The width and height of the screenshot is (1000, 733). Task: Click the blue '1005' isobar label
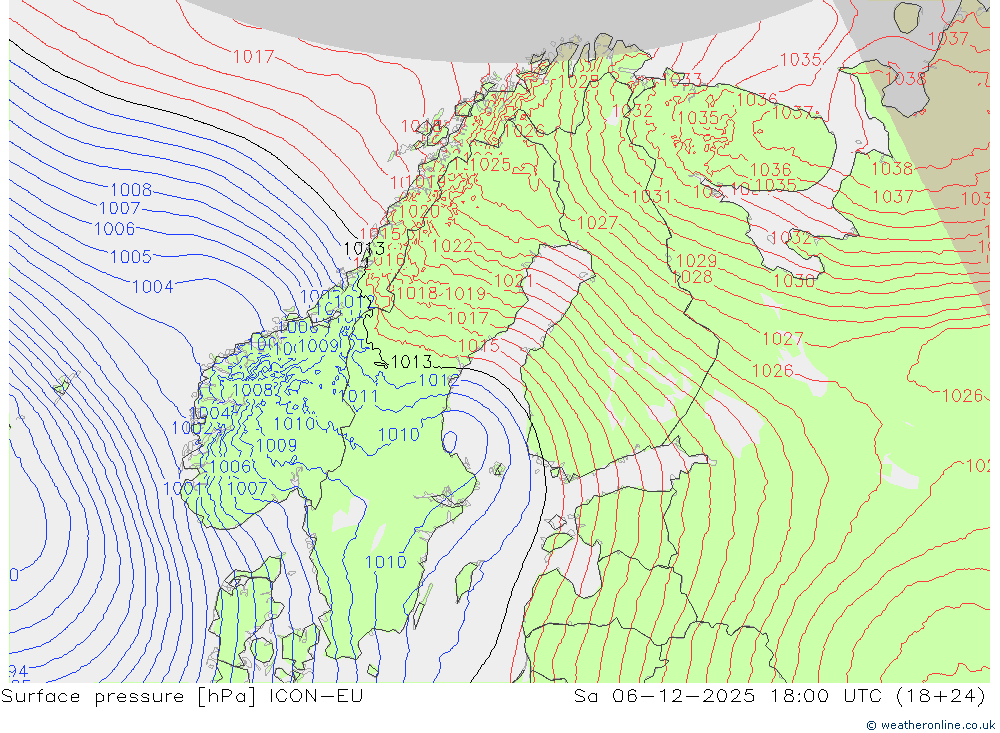click(131, 257)
